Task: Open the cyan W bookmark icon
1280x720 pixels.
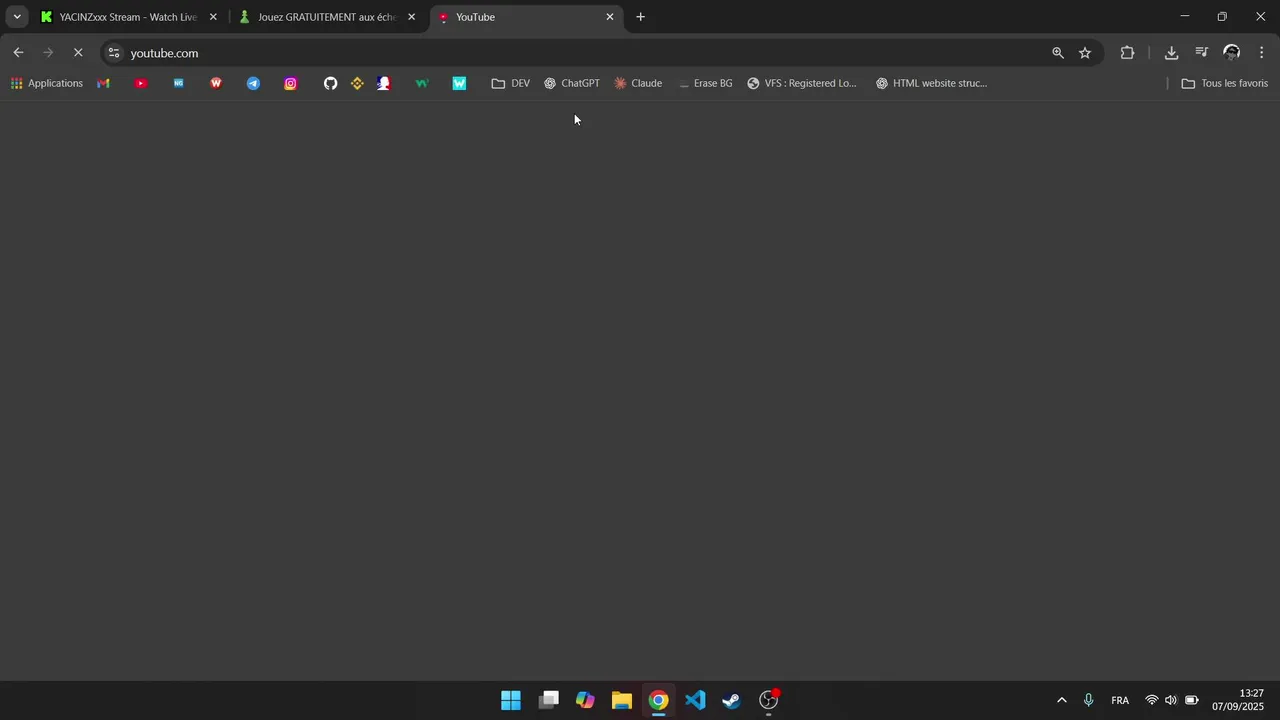Action: tap(459, 83)
